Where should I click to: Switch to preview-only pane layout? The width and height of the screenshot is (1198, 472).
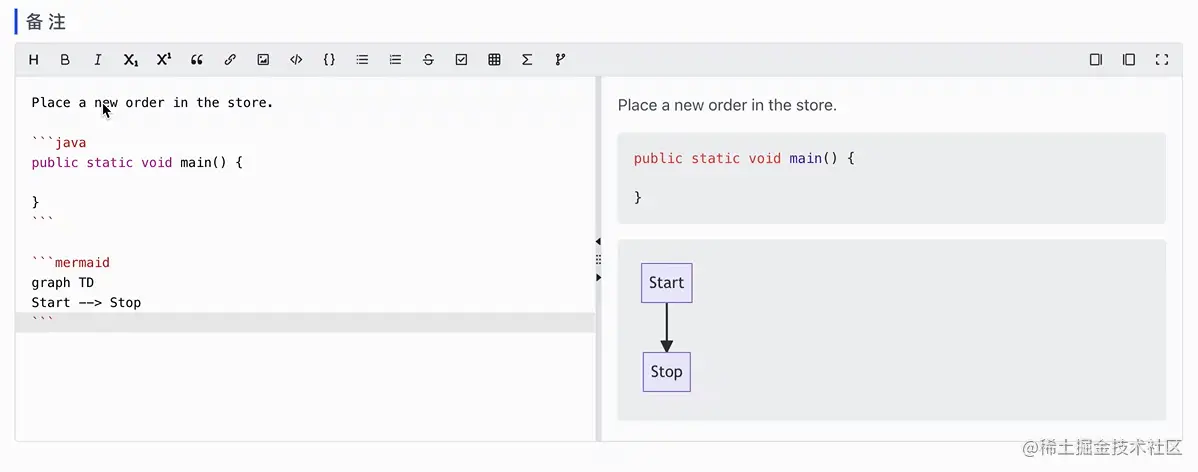click(1096, 60)
